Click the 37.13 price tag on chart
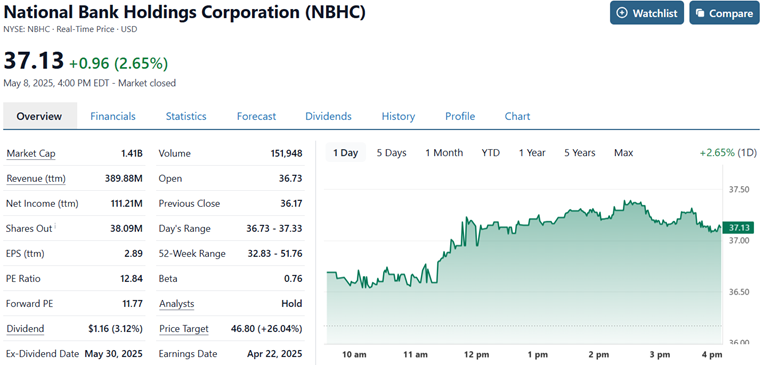Image resolution: width=780 pixels, height=365 pixels. click(738, 228)
